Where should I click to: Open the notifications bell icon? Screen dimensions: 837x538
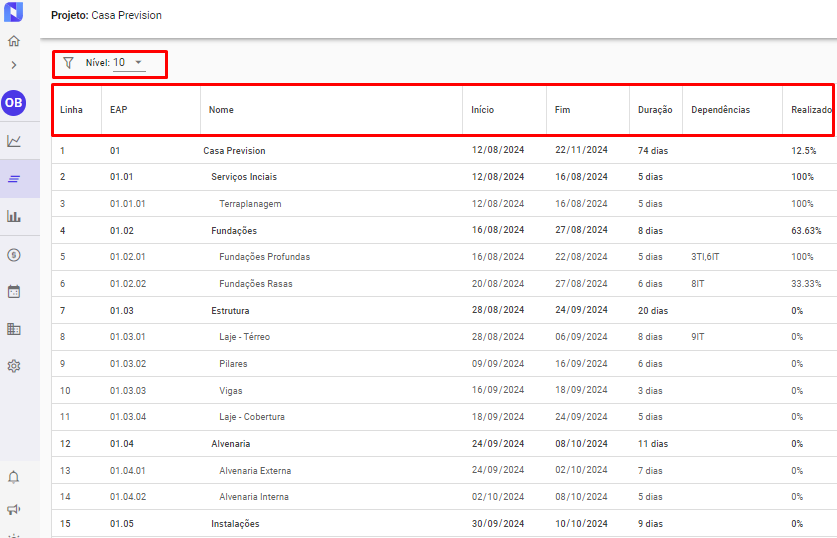point(14,477)
